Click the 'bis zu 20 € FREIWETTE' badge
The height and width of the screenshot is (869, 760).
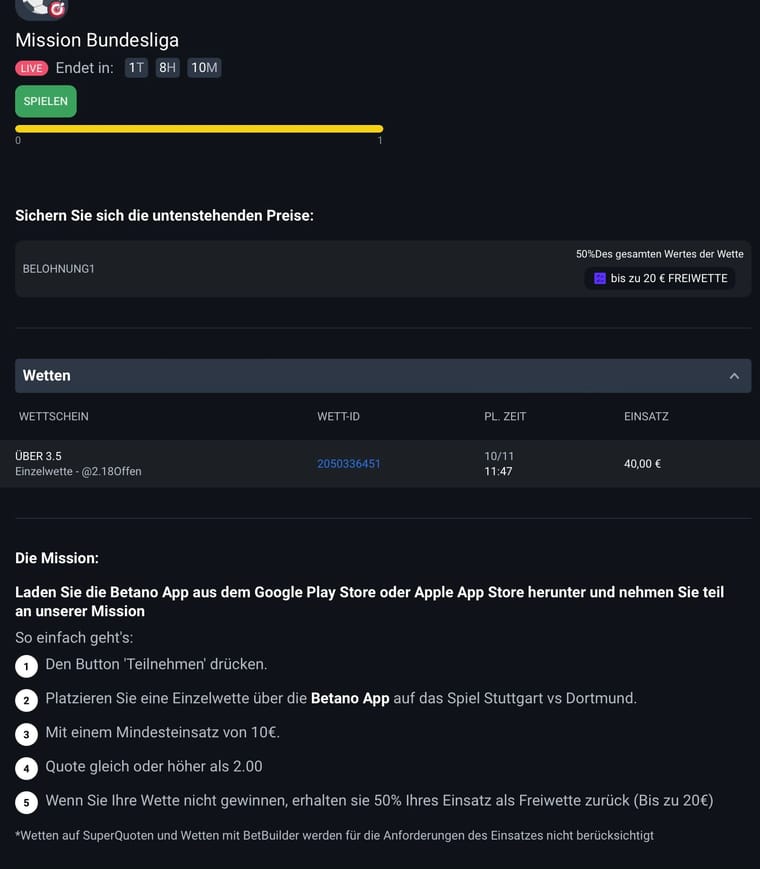coord(660,278)
